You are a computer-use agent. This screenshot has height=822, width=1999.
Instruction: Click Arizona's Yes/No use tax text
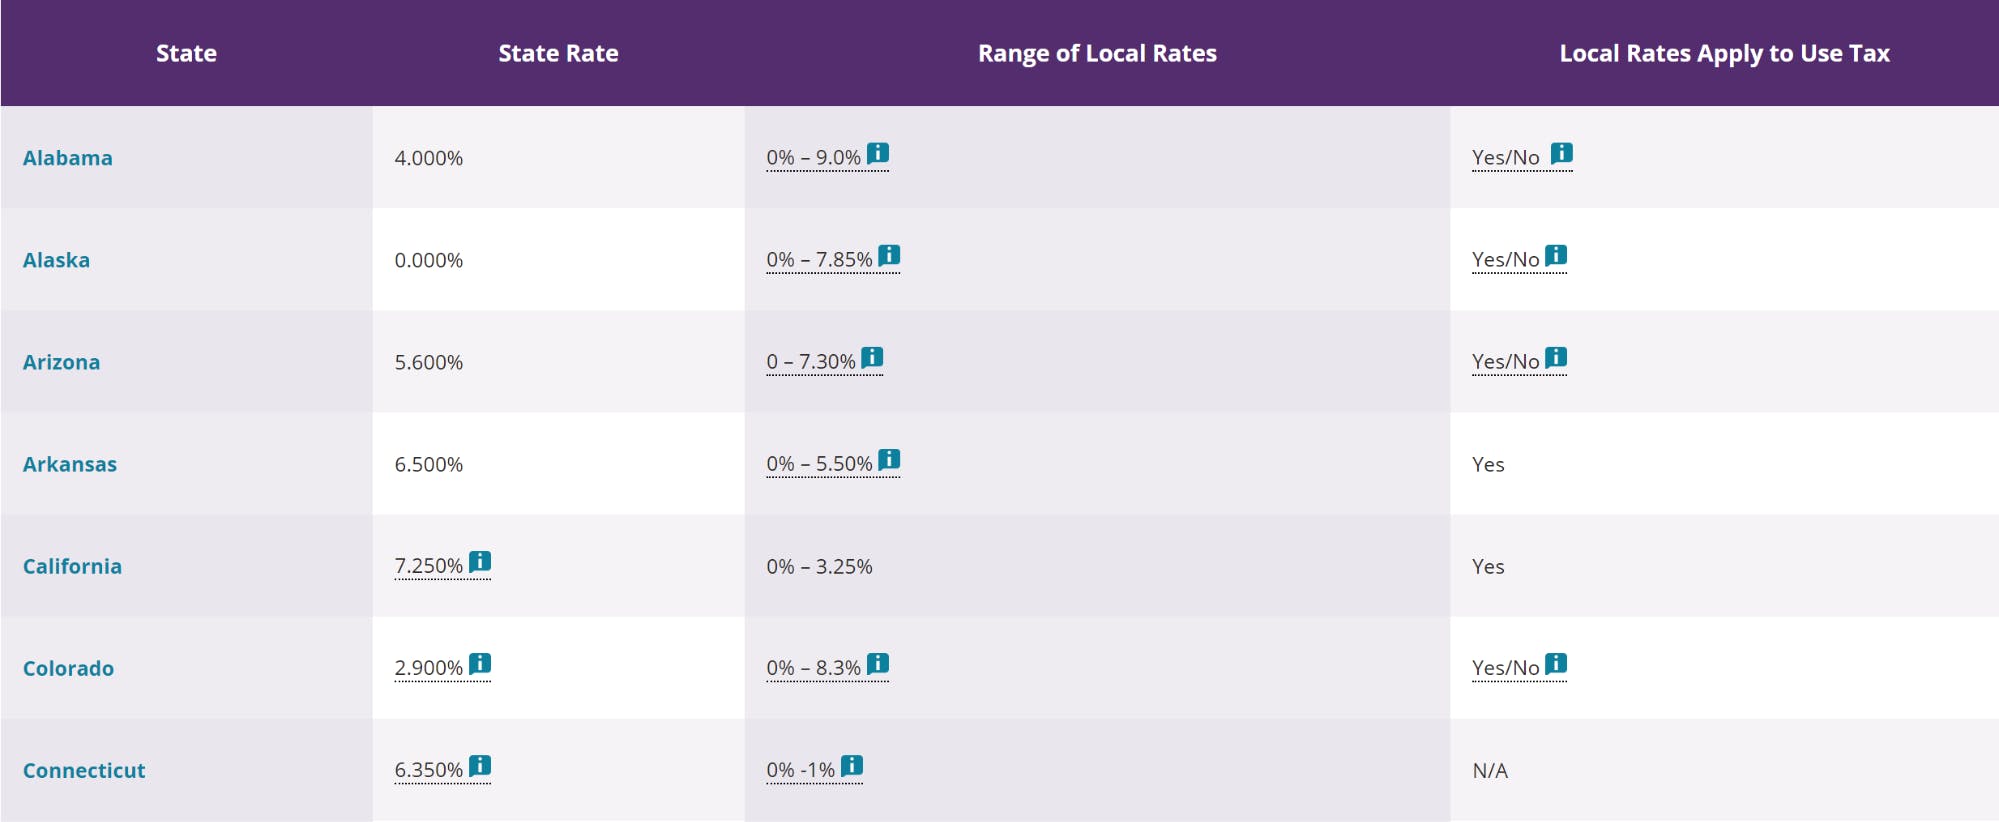tap(1506, 362)
